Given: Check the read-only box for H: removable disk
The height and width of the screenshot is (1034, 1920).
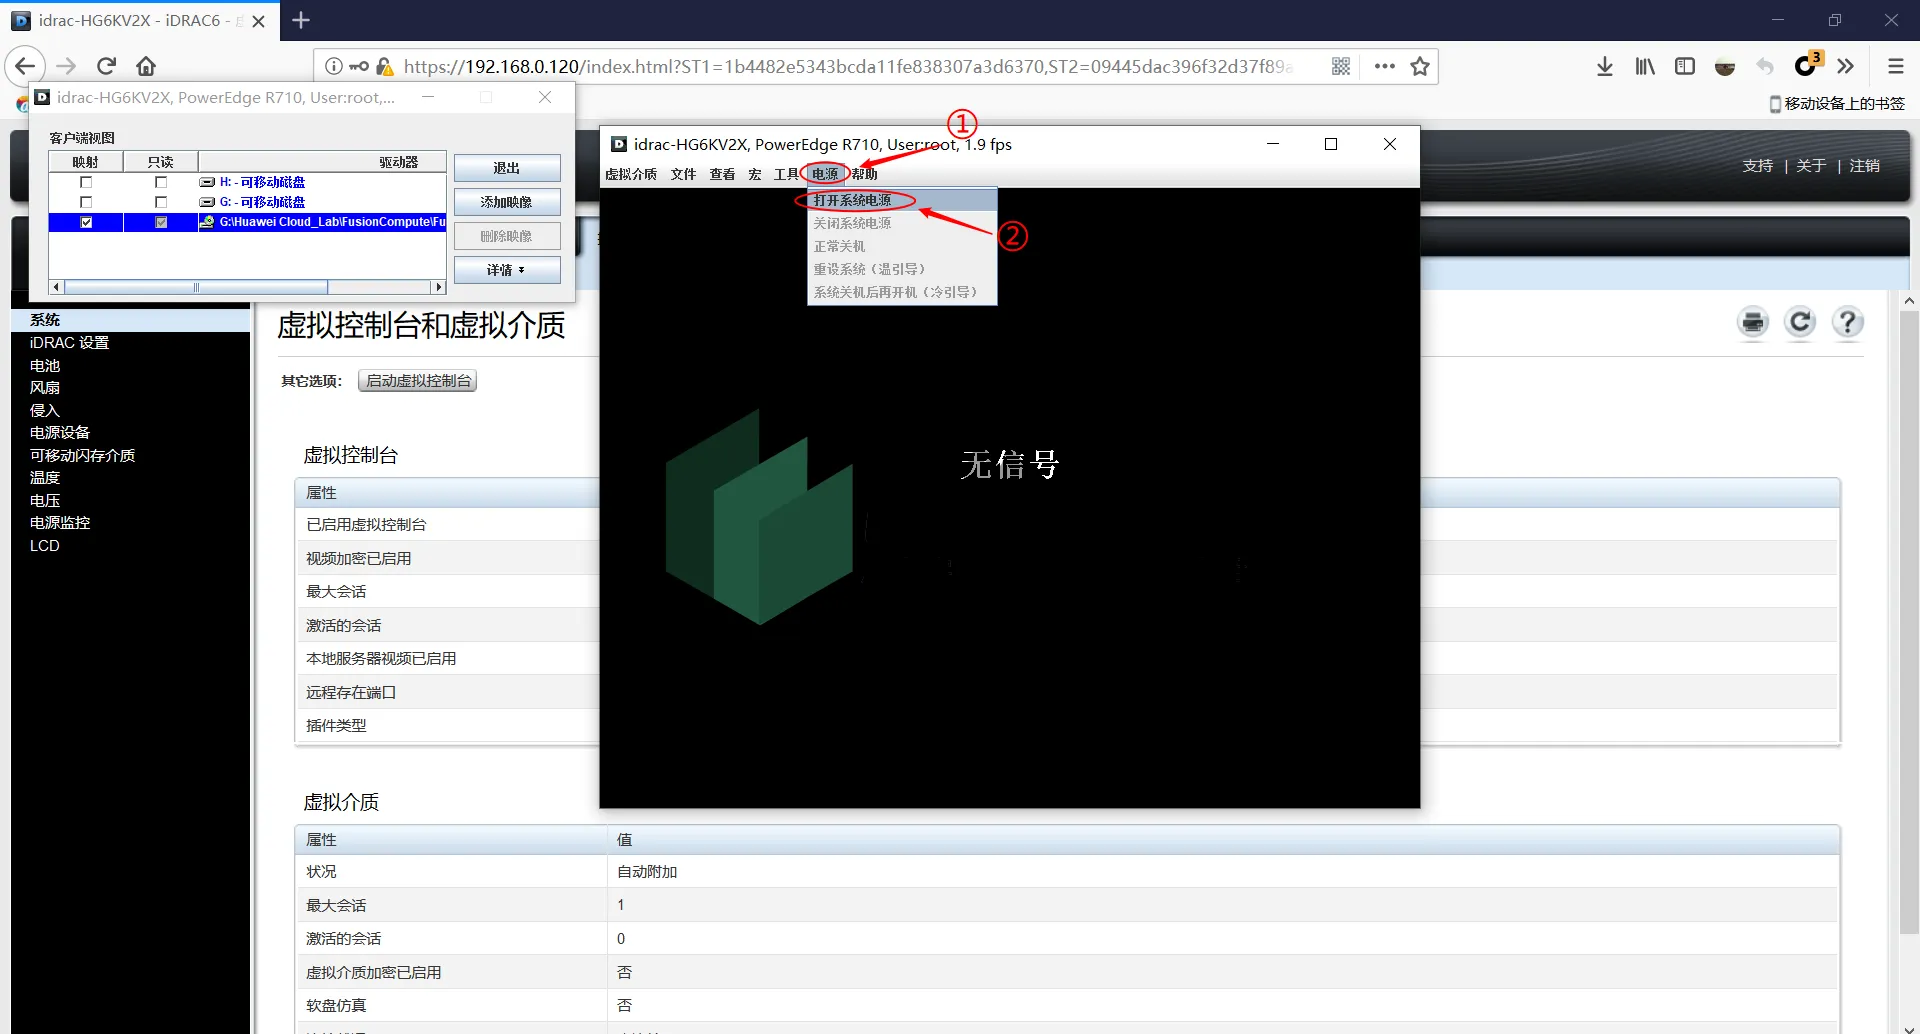Looking at the screenshot, I should (x=161, y=182).
